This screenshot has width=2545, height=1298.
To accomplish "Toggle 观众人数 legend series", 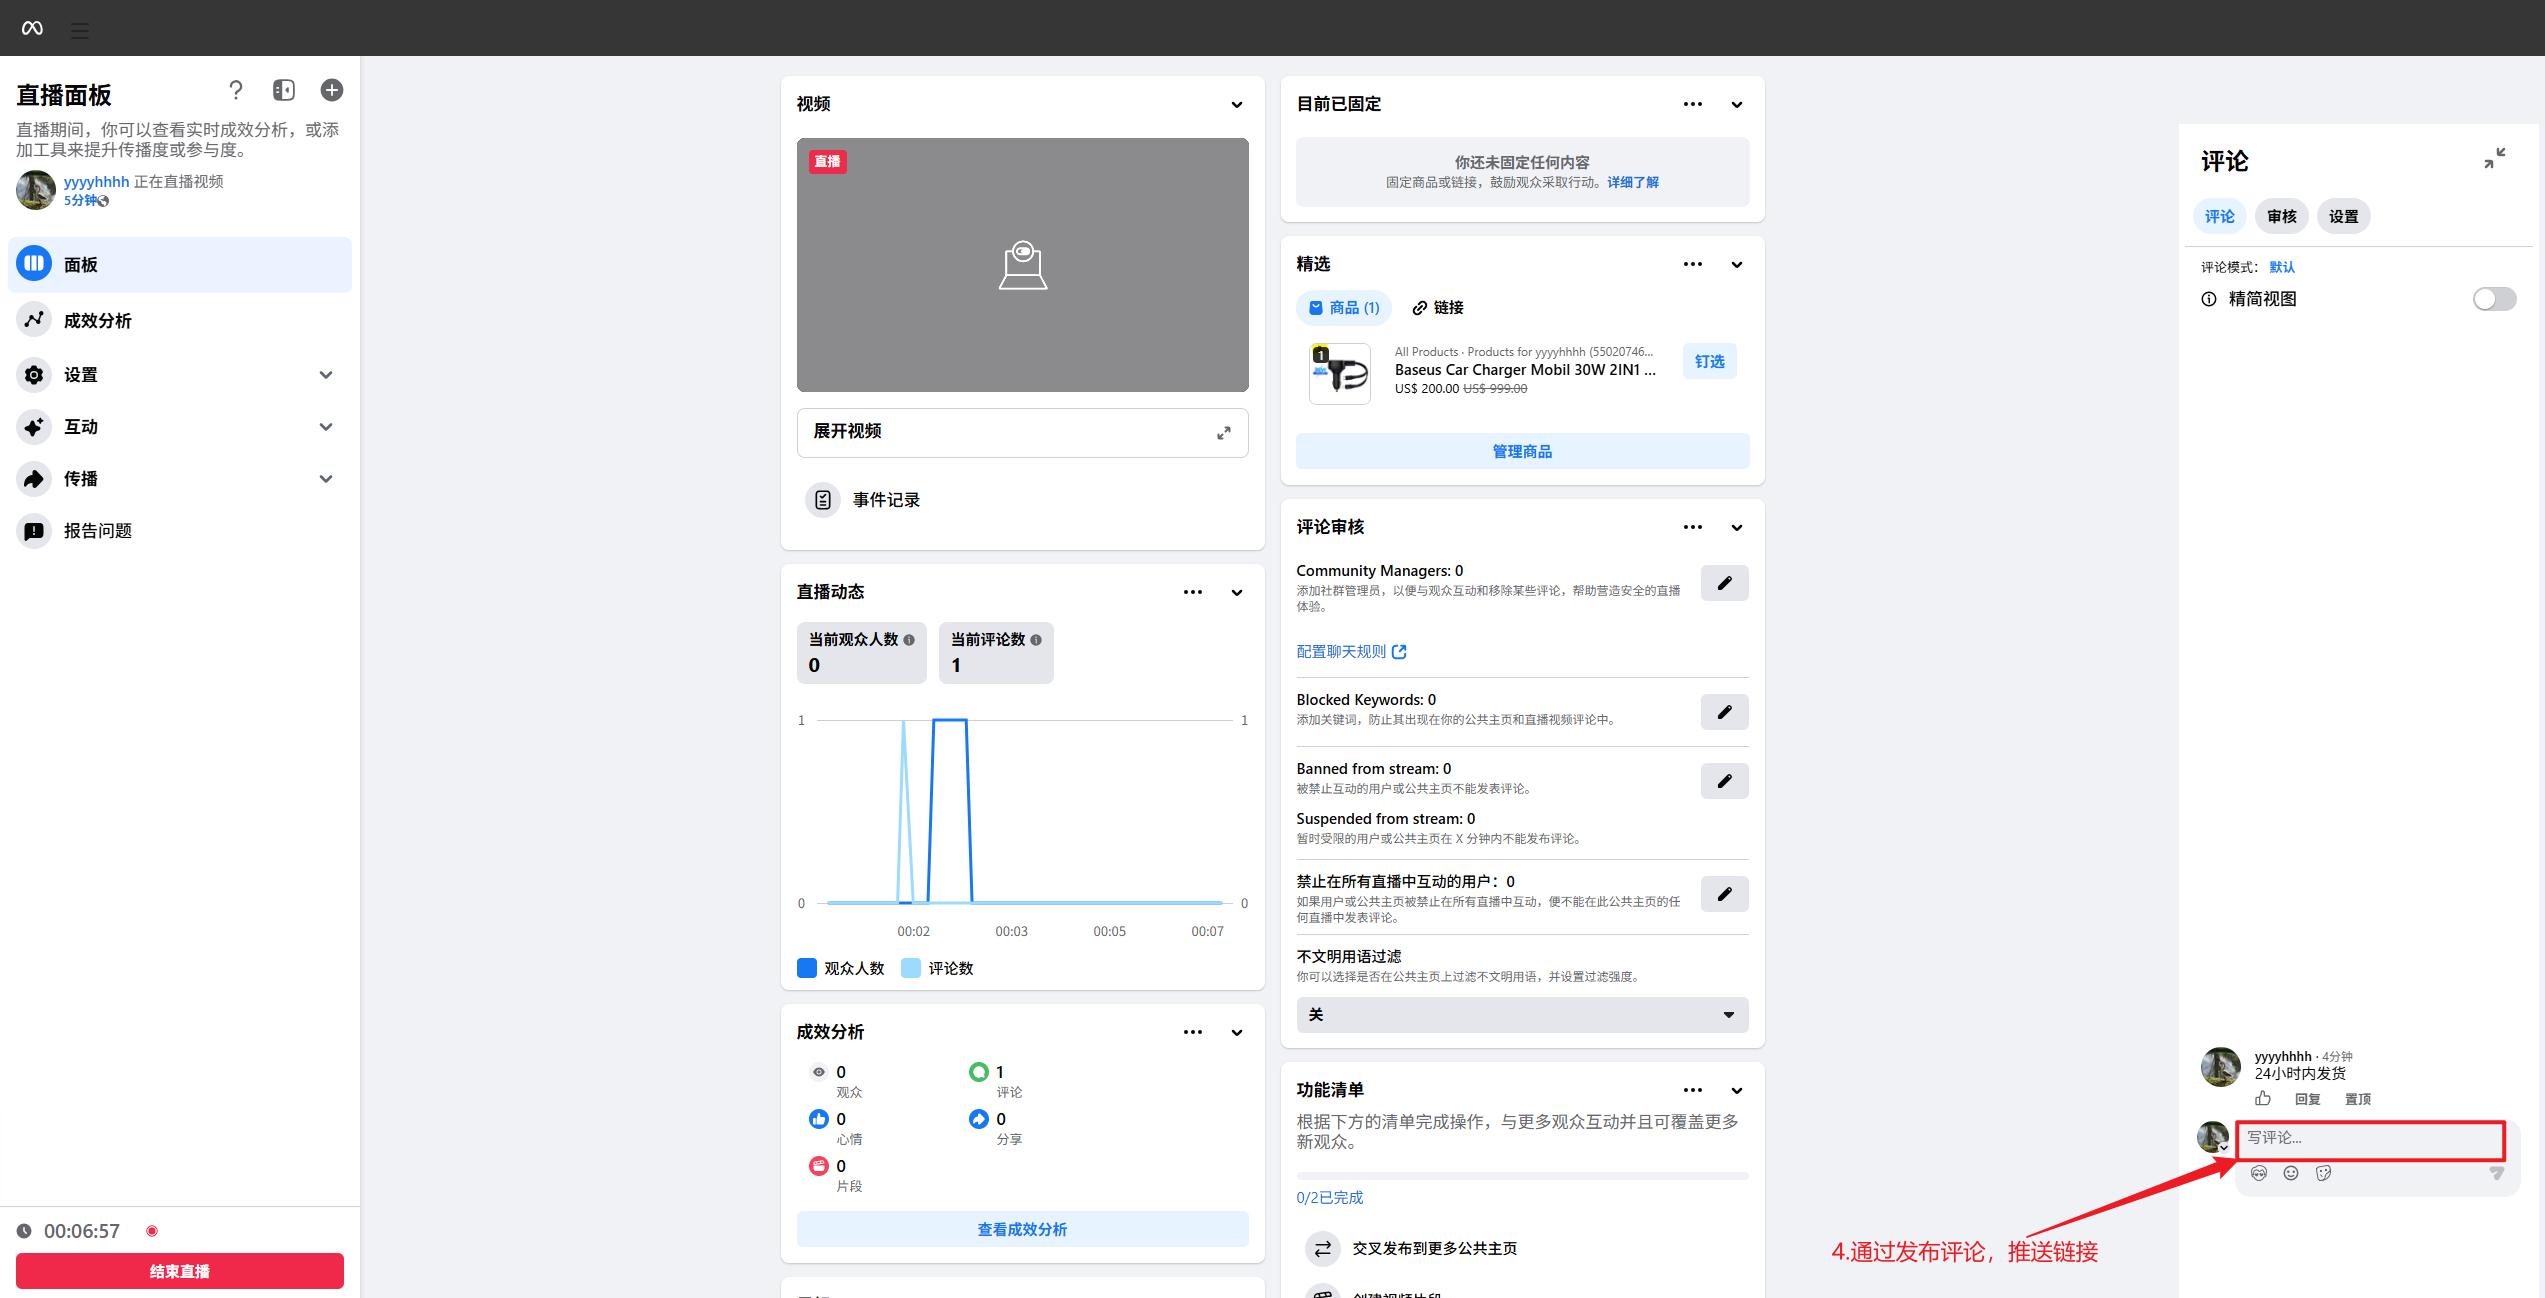I will click(841, 968).
